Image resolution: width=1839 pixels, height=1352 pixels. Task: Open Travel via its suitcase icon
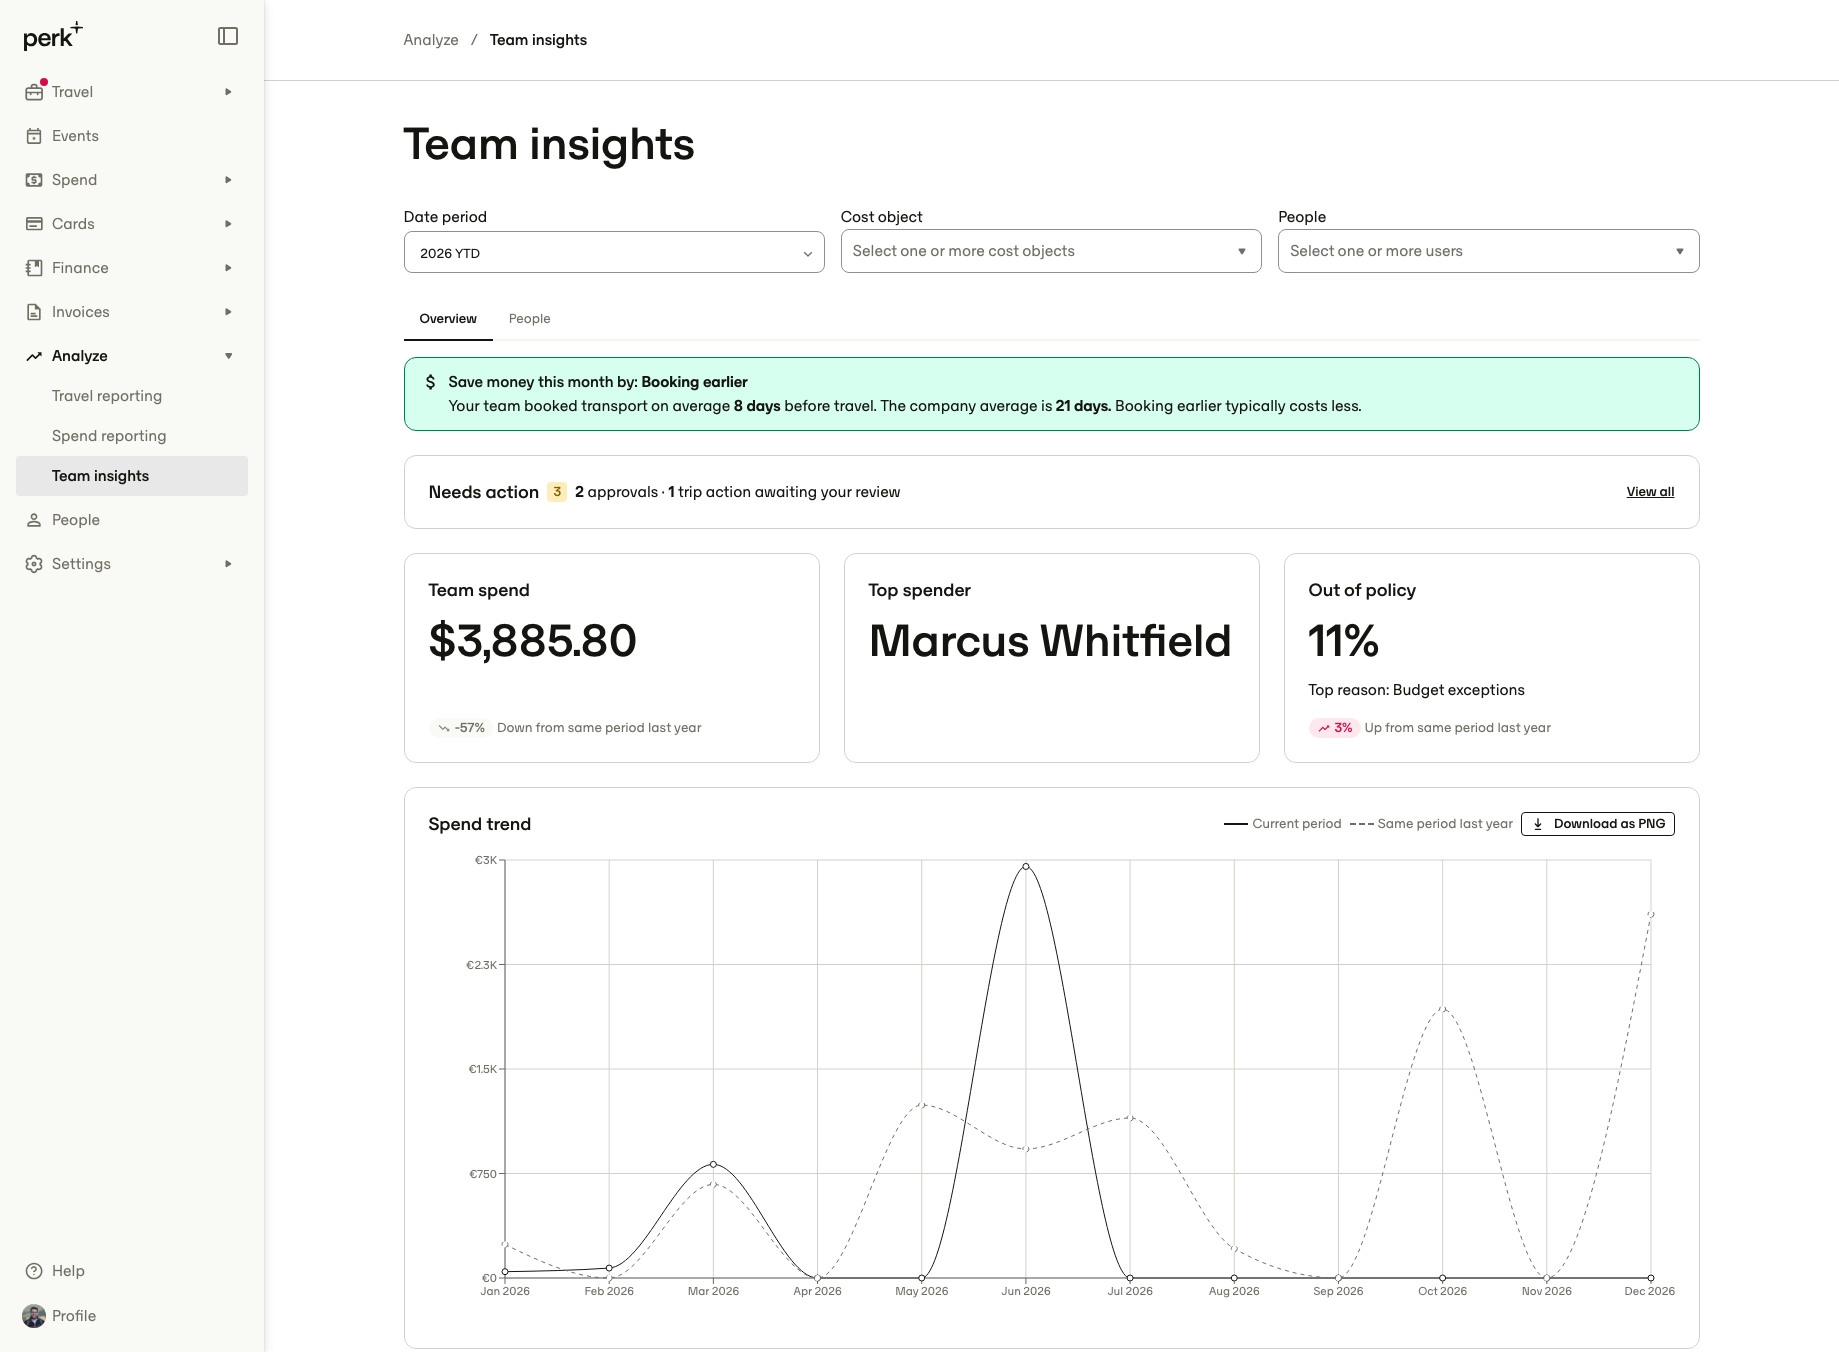(x=34, y=92)
